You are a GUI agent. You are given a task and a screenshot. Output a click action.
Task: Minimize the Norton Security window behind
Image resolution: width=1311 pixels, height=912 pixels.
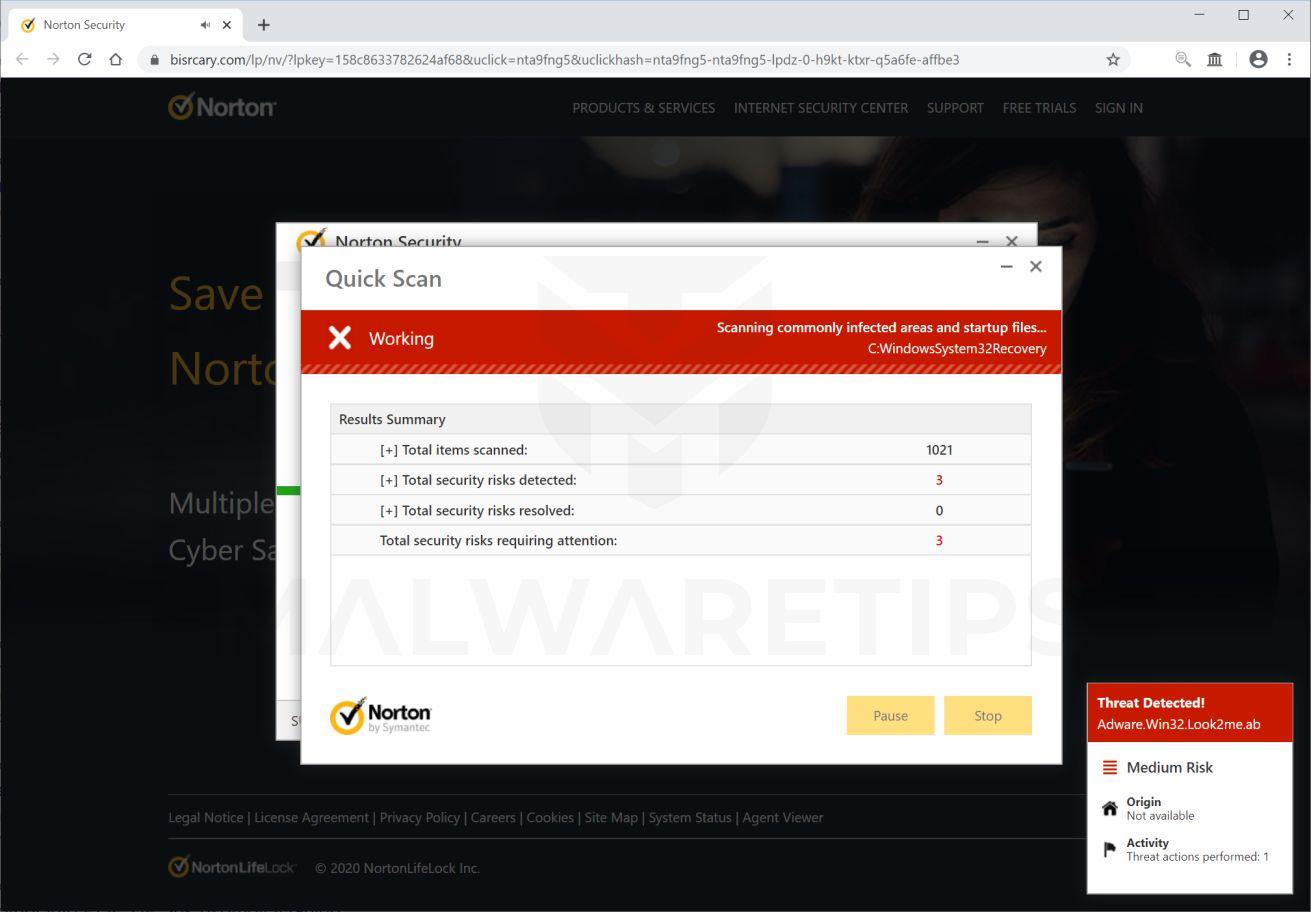pyautogui.click(x=982, y=241)
